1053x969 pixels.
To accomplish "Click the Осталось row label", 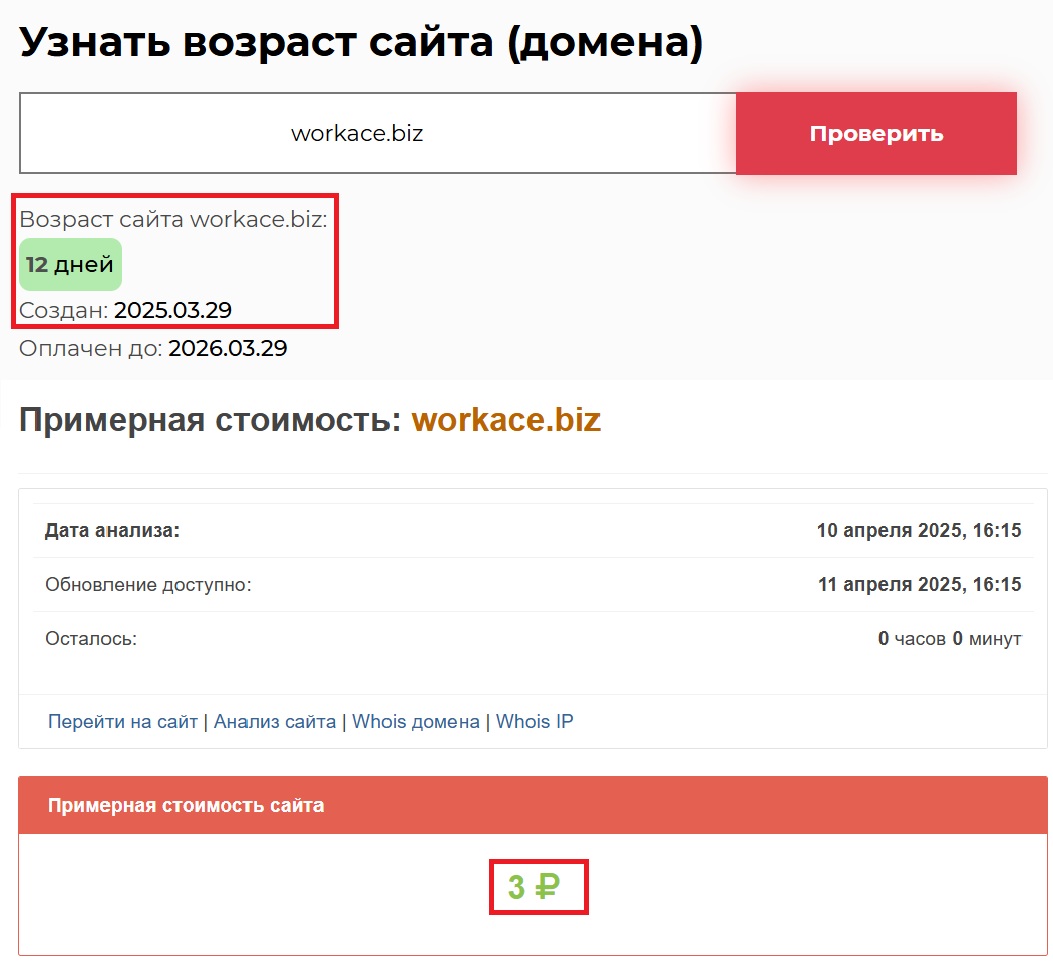I will point(91,639).
